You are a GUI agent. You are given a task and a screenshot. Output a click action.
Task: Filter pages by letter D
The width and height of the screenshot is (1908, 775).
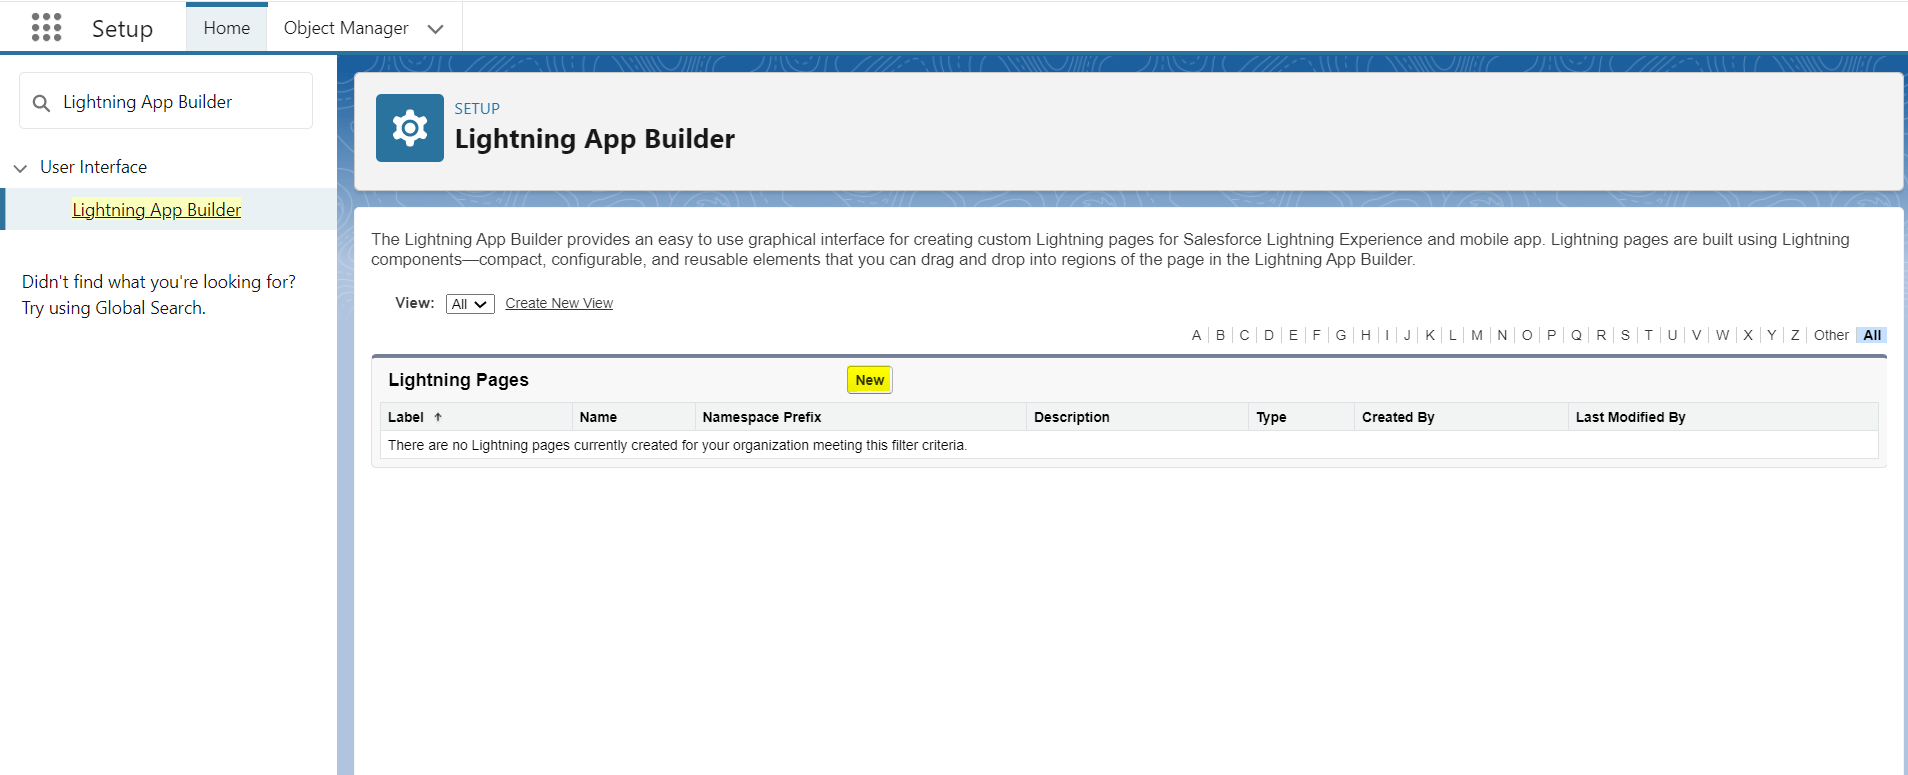tap(1269, 335)
